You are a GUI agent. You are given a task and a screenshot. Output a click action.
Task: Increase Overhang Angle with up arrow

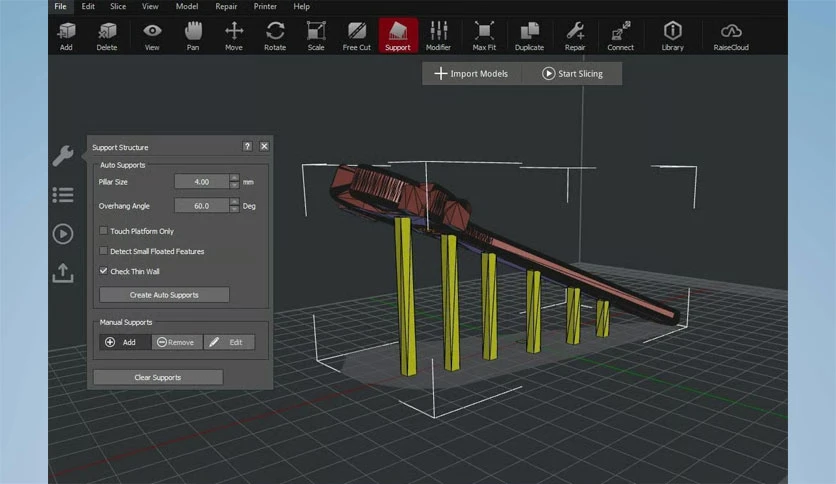point(234,201)
